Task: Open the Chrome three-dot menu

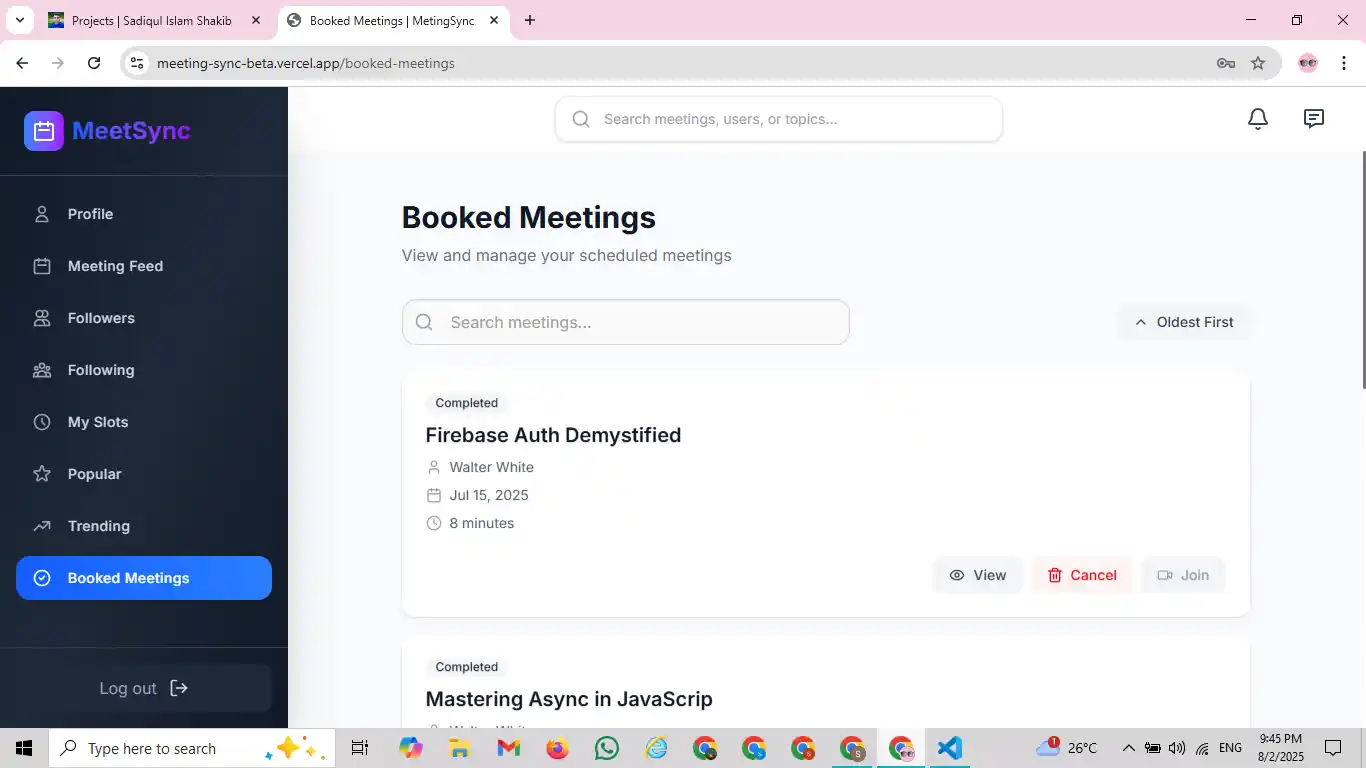Action: click(1344, 63)
